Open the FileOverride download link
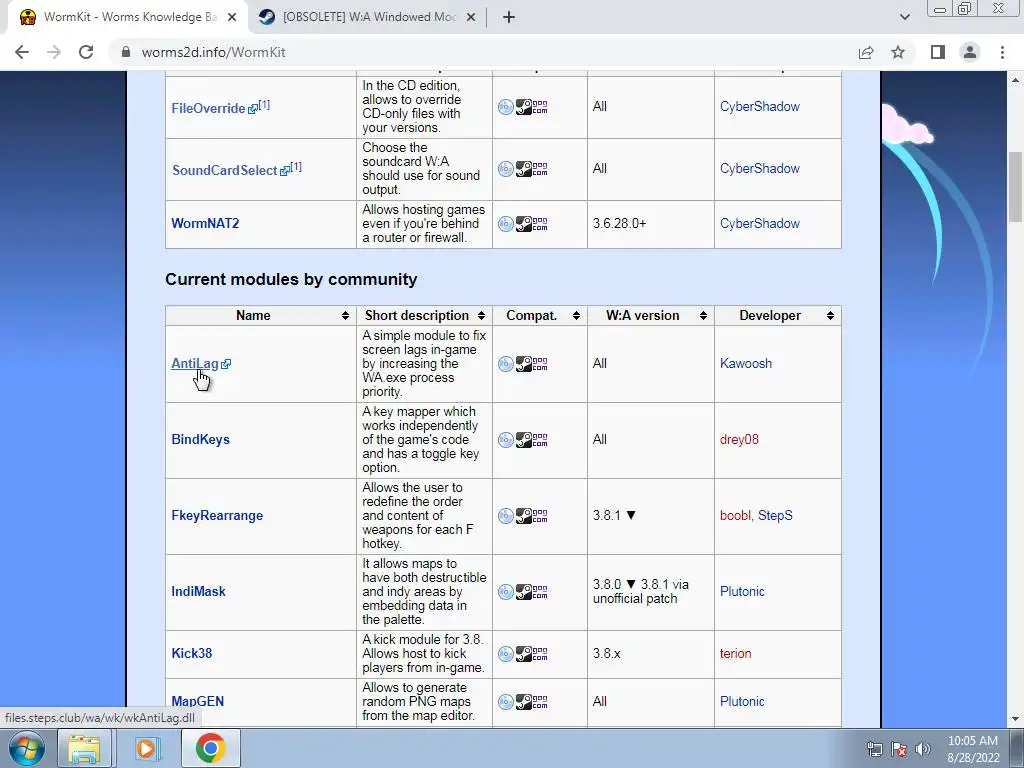The width and height of the screenshot is (1024, 768). (x=208, y=108)
